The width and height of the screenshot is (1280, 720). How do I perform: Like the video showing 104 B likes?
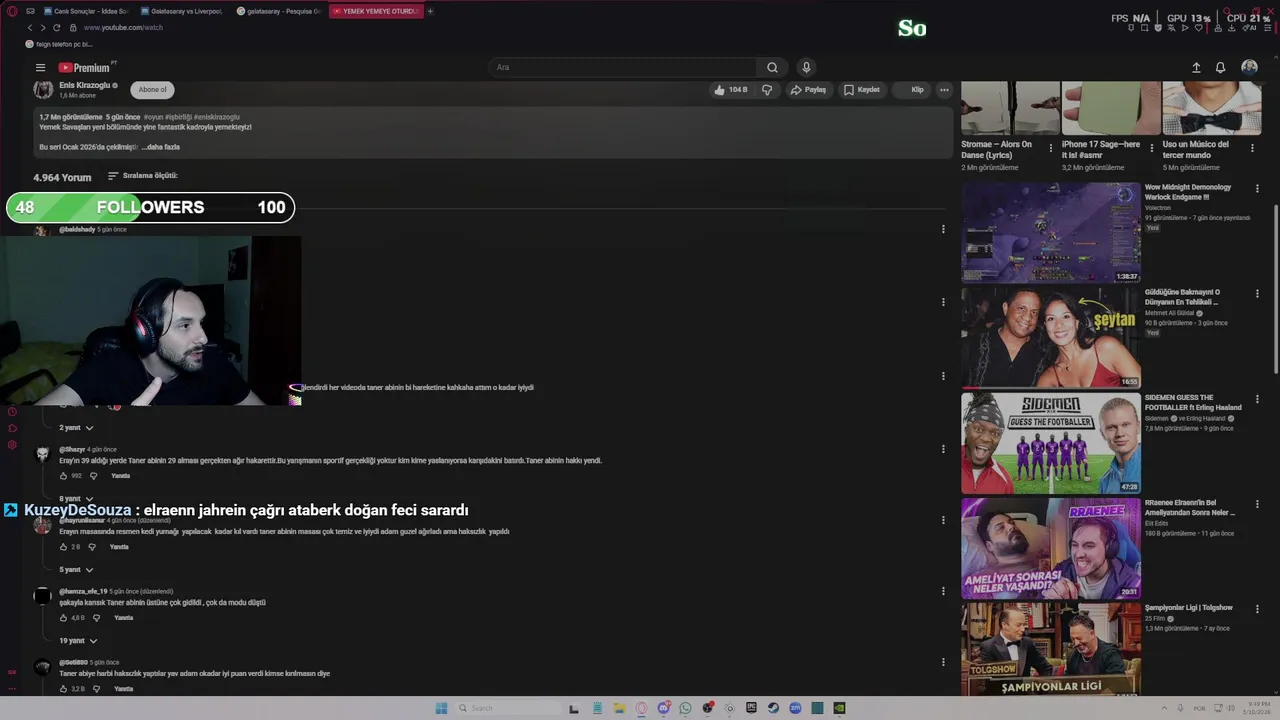click(730, 90)
